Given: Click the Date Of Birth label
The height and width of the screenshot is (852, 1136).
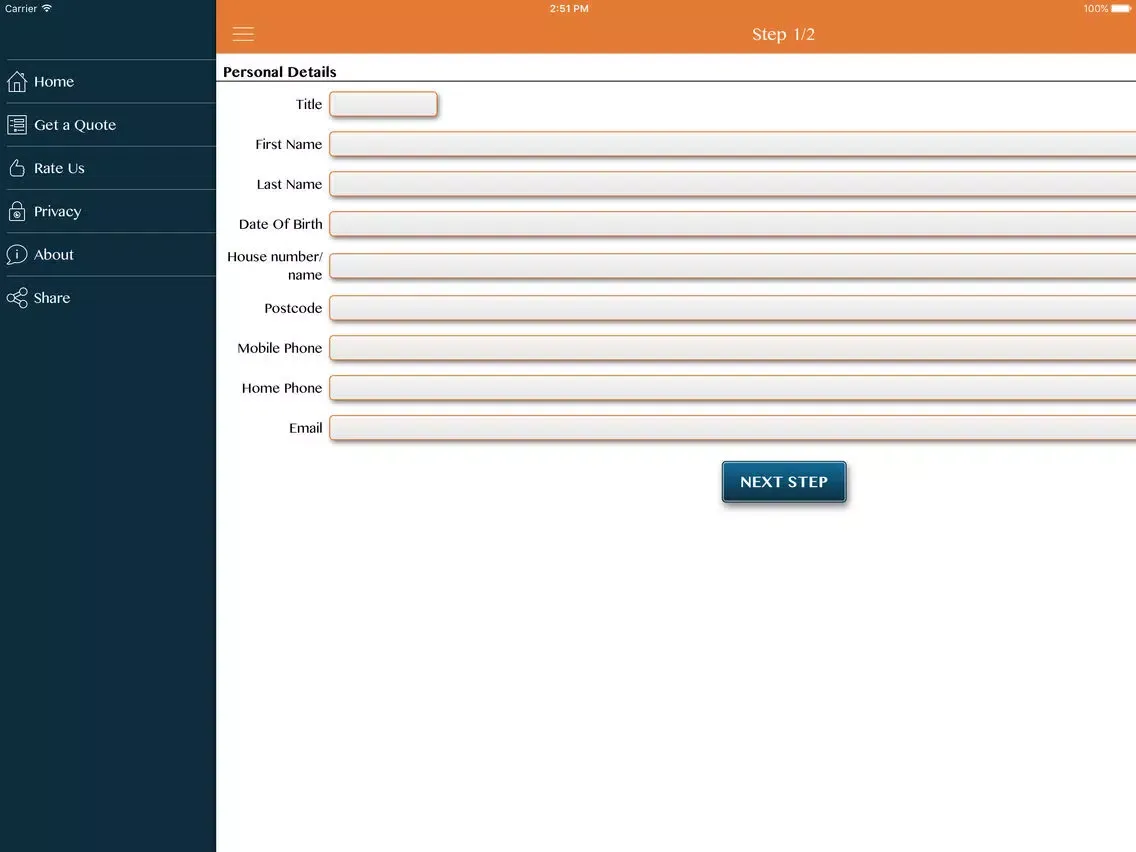Looking at the screenshot, I should [x=280, y=224].
